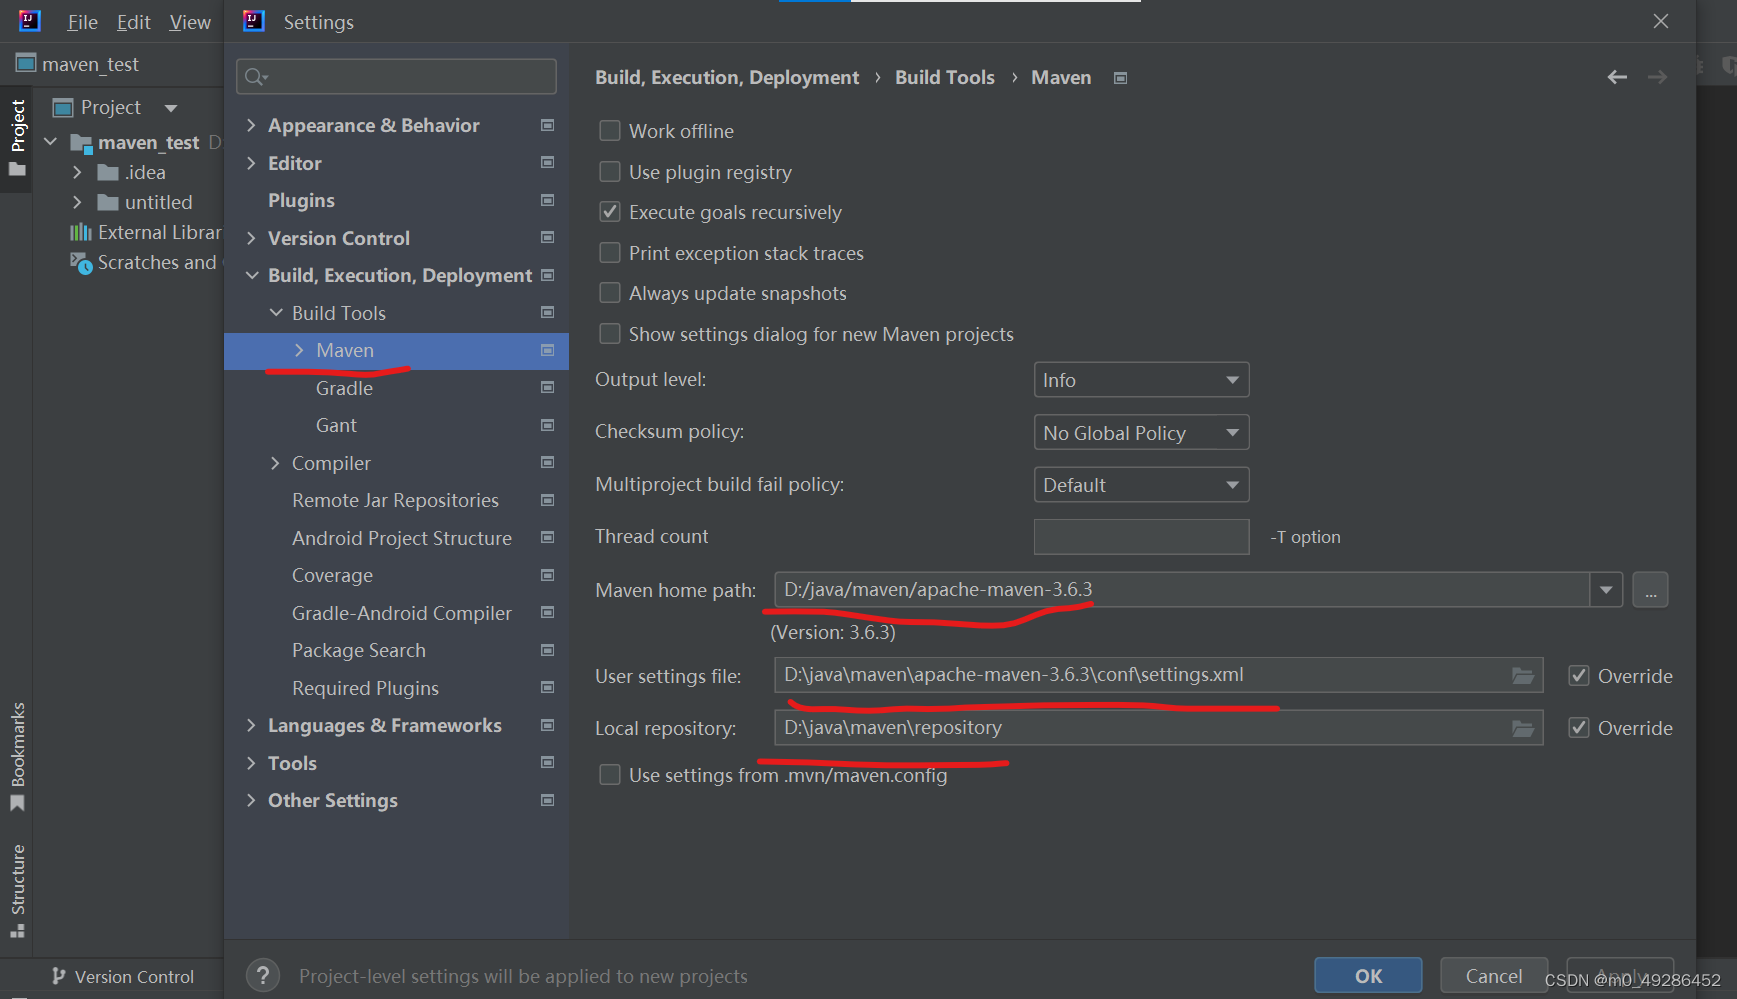Image resolution: width=1737 pixels, height=999 pixels.
Task: Click Build, Execution, Deployment breadcrumb
Action: [727, 77]
